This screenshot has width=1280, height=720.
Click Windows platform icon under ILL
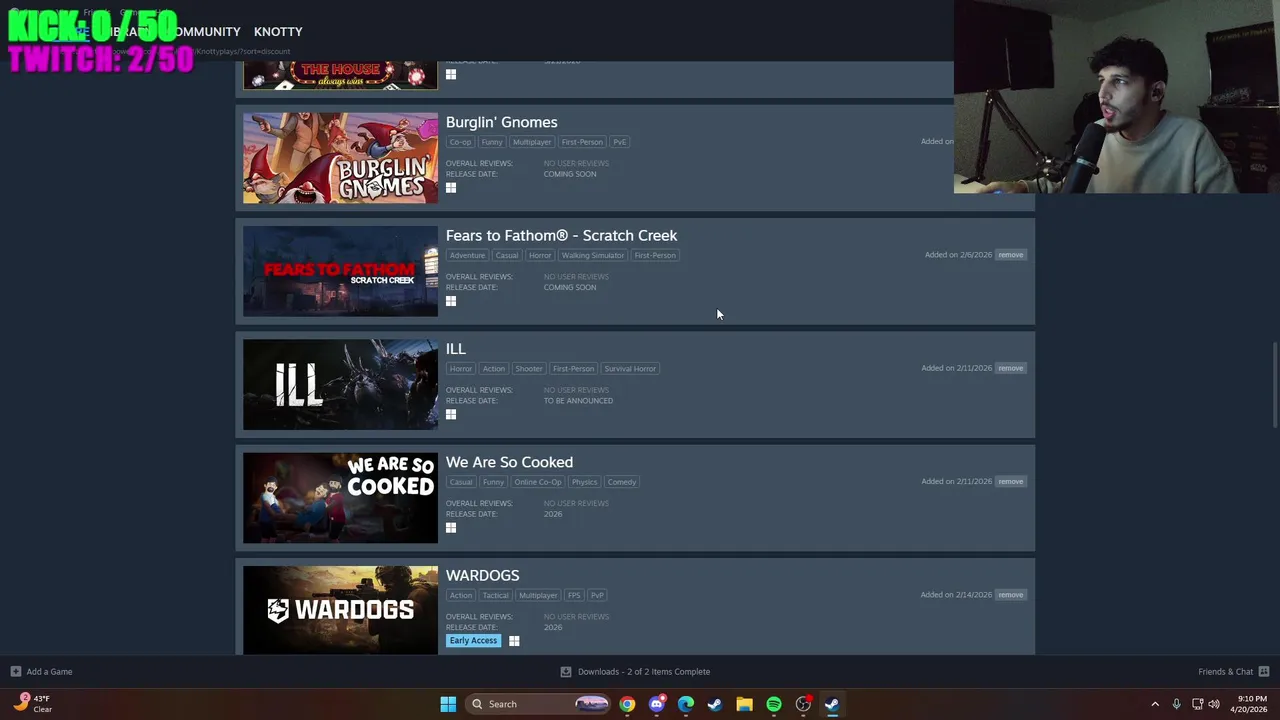451,414
